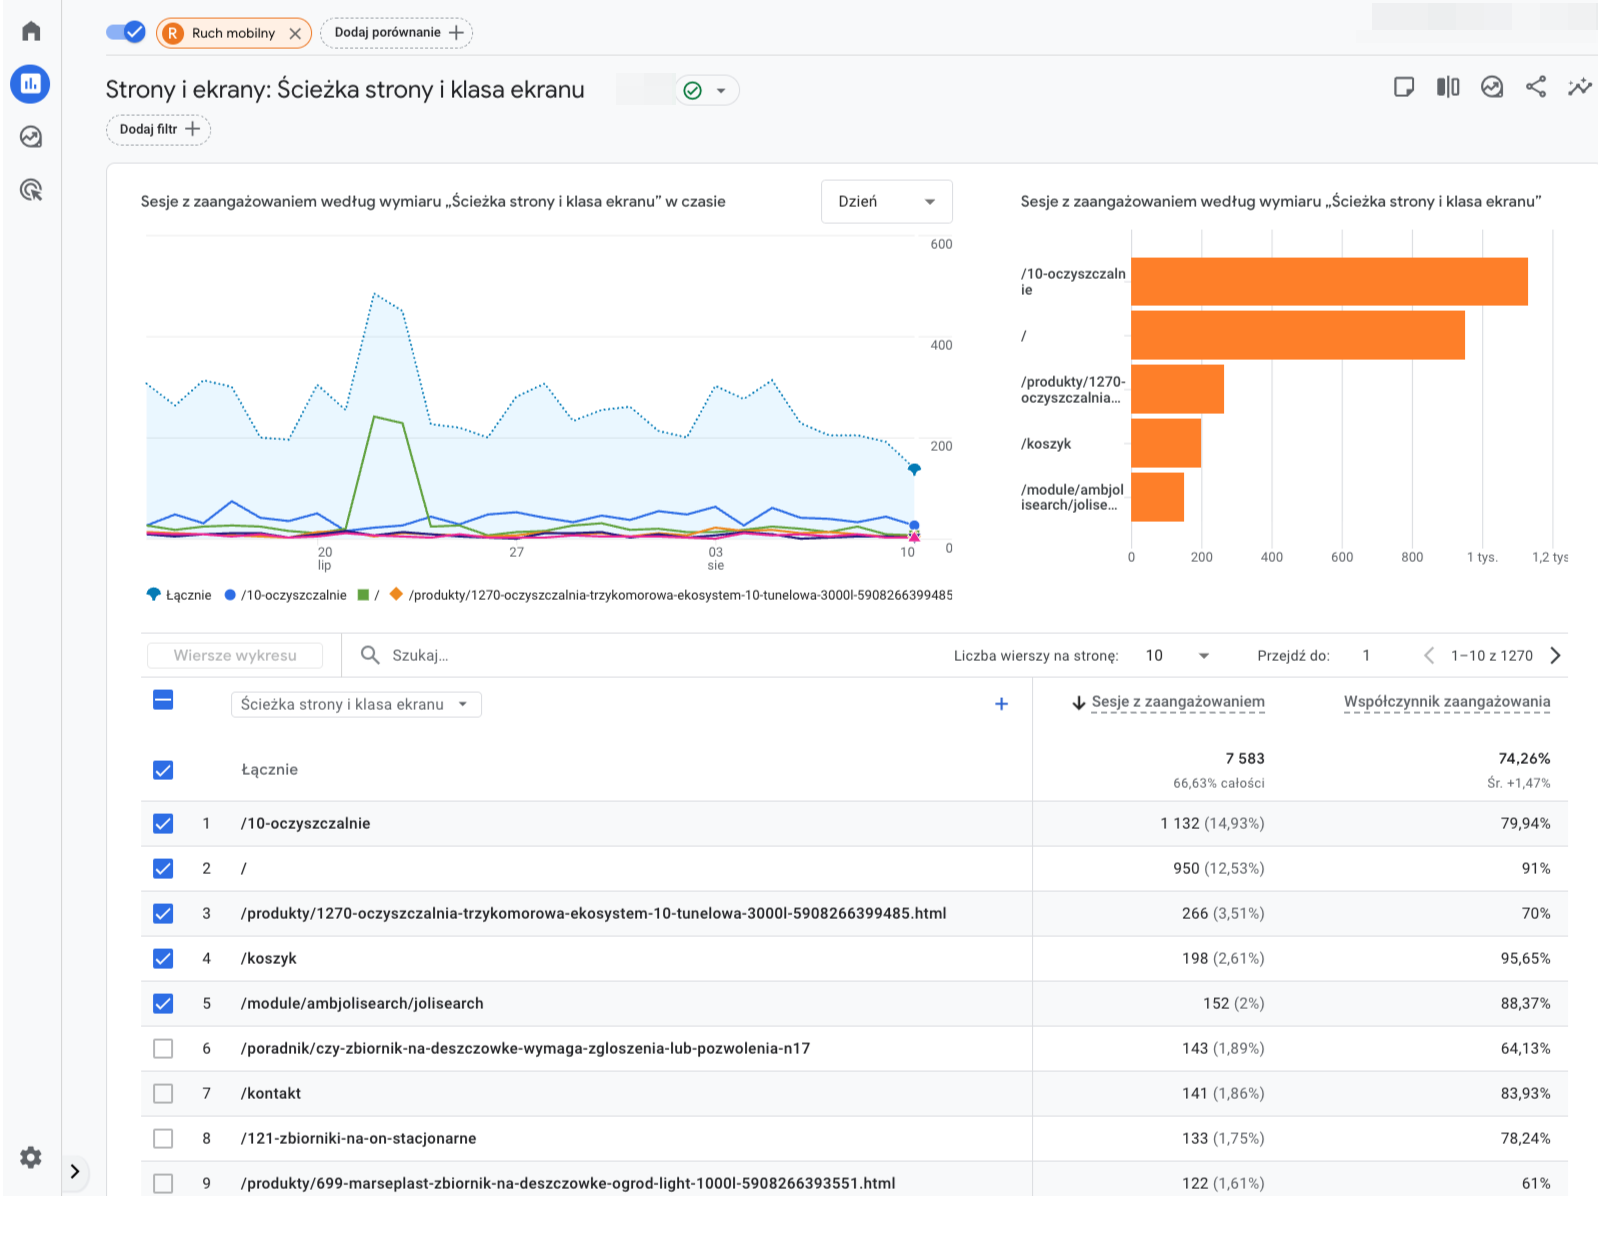Open the Insights sparkline icon
The image size is (1598, 1259).
click(1580, 87)
